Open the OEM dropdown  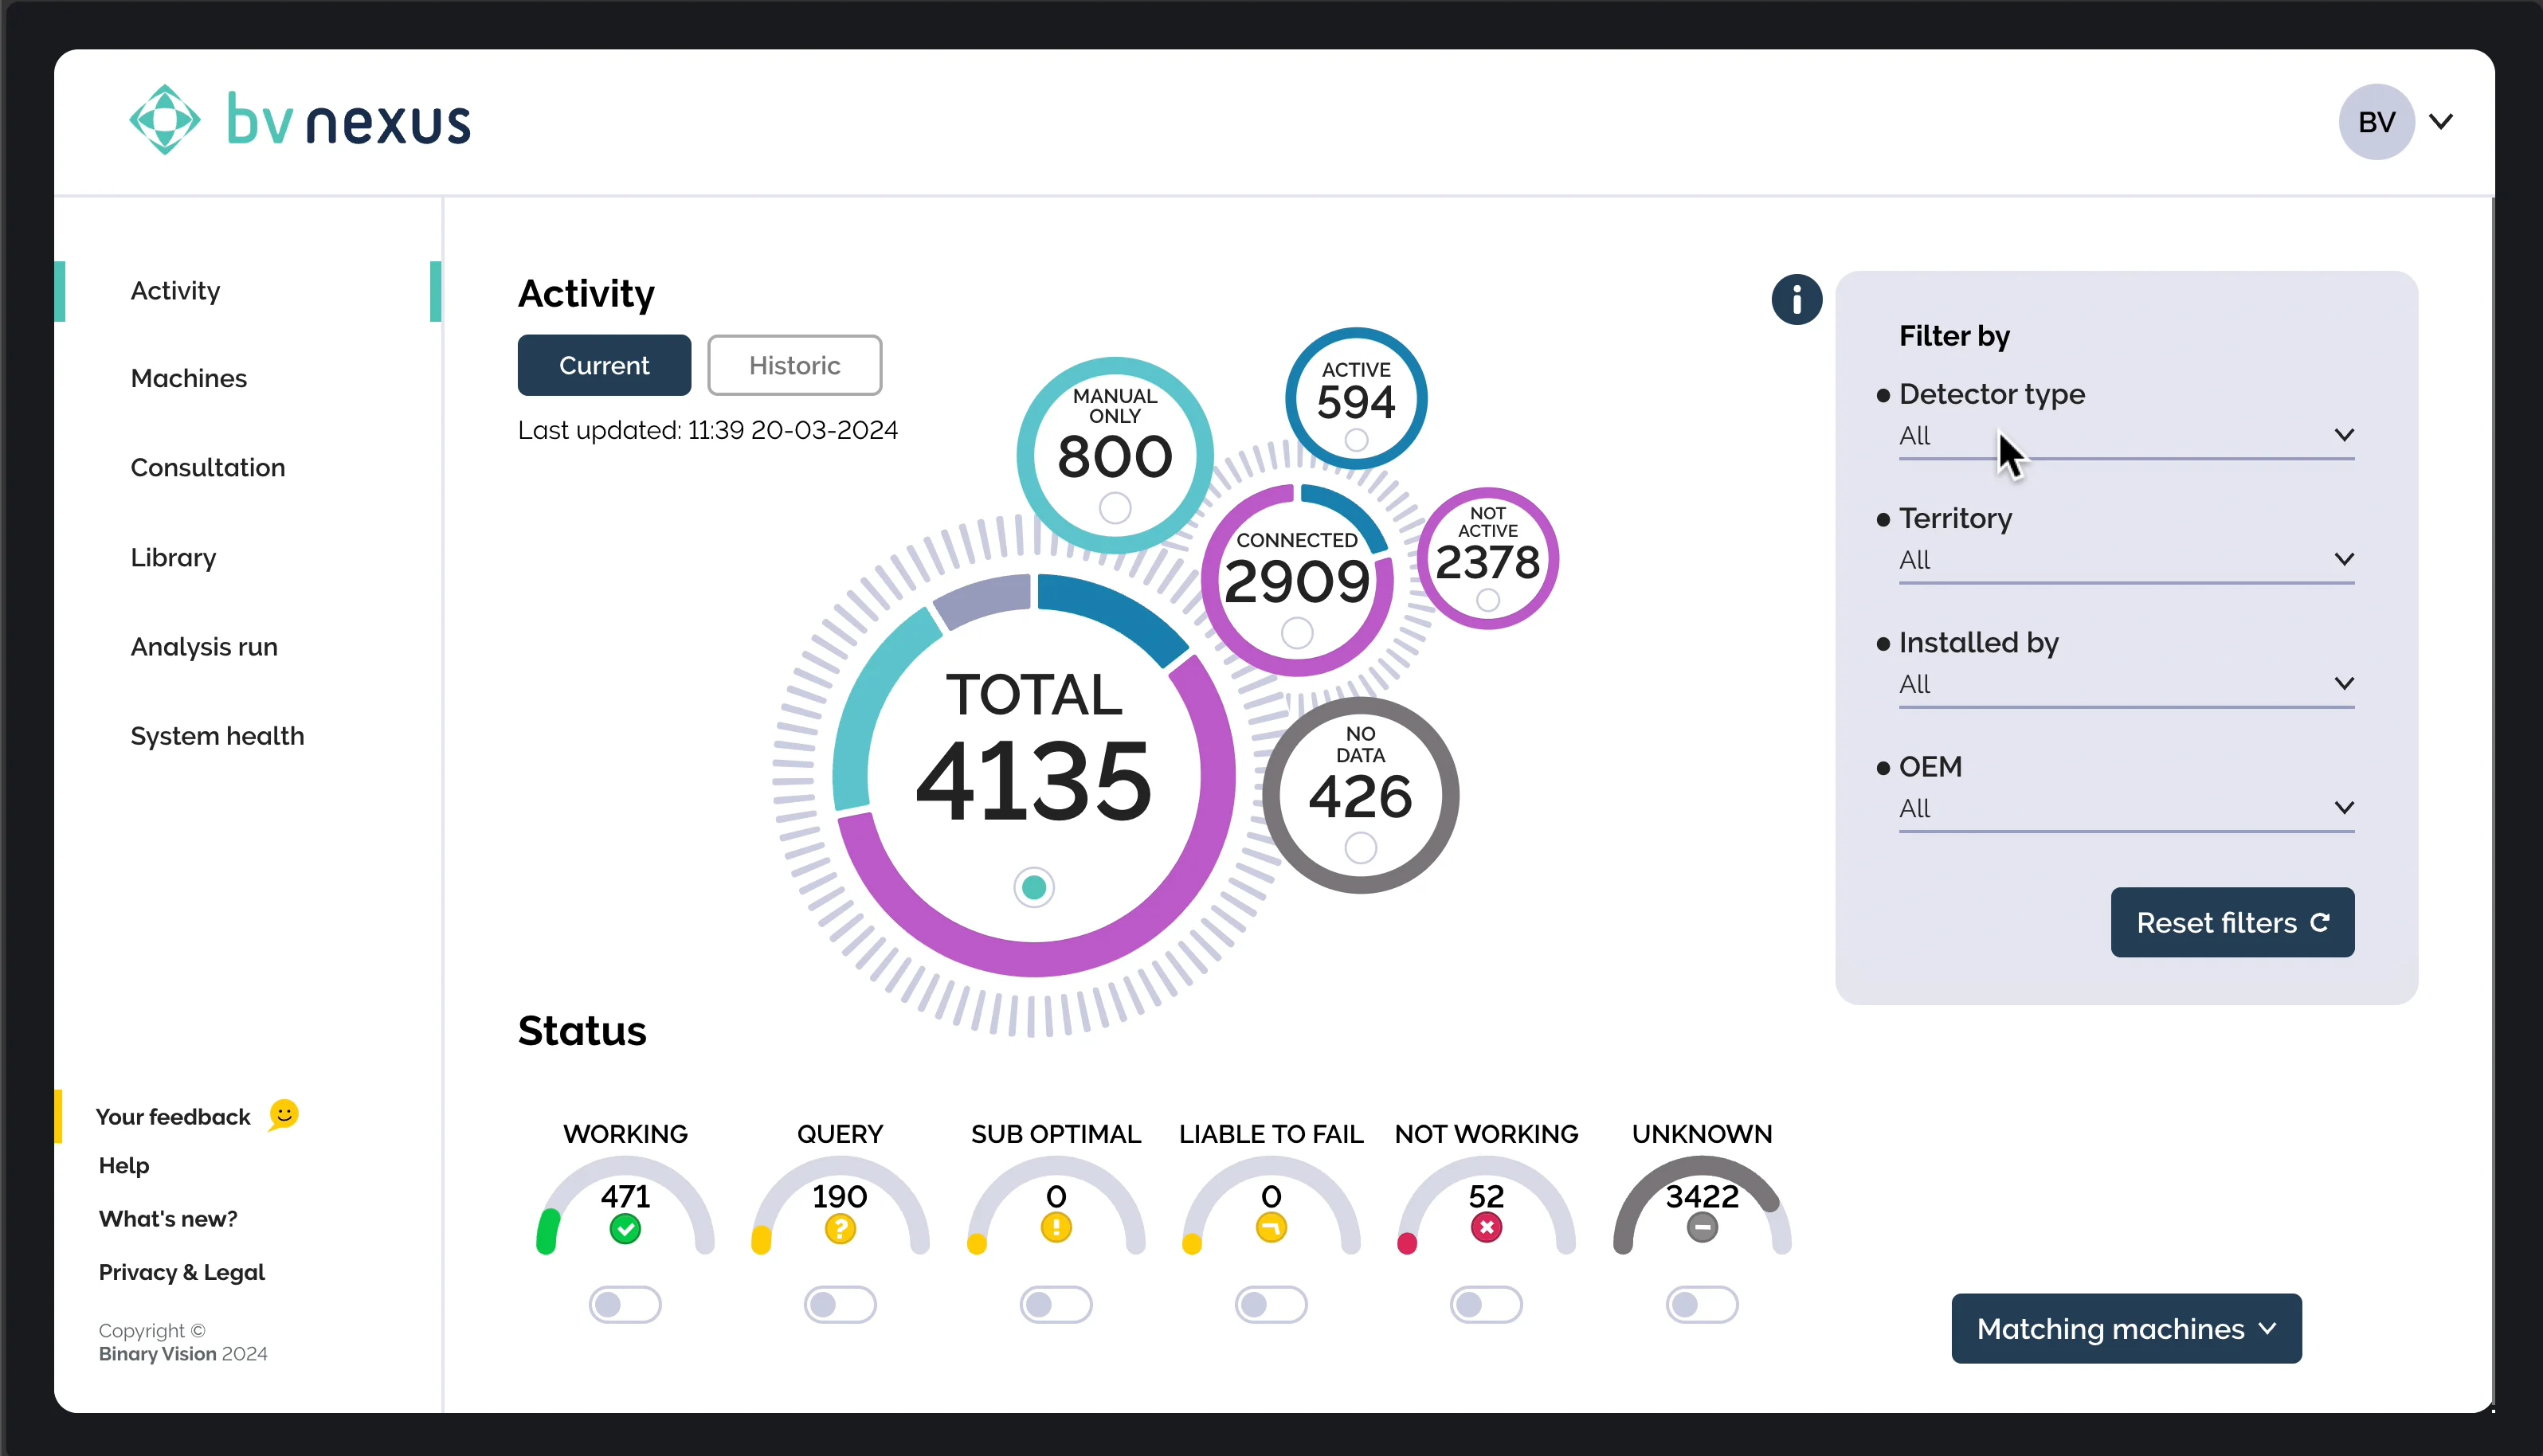click(2126, 808)
